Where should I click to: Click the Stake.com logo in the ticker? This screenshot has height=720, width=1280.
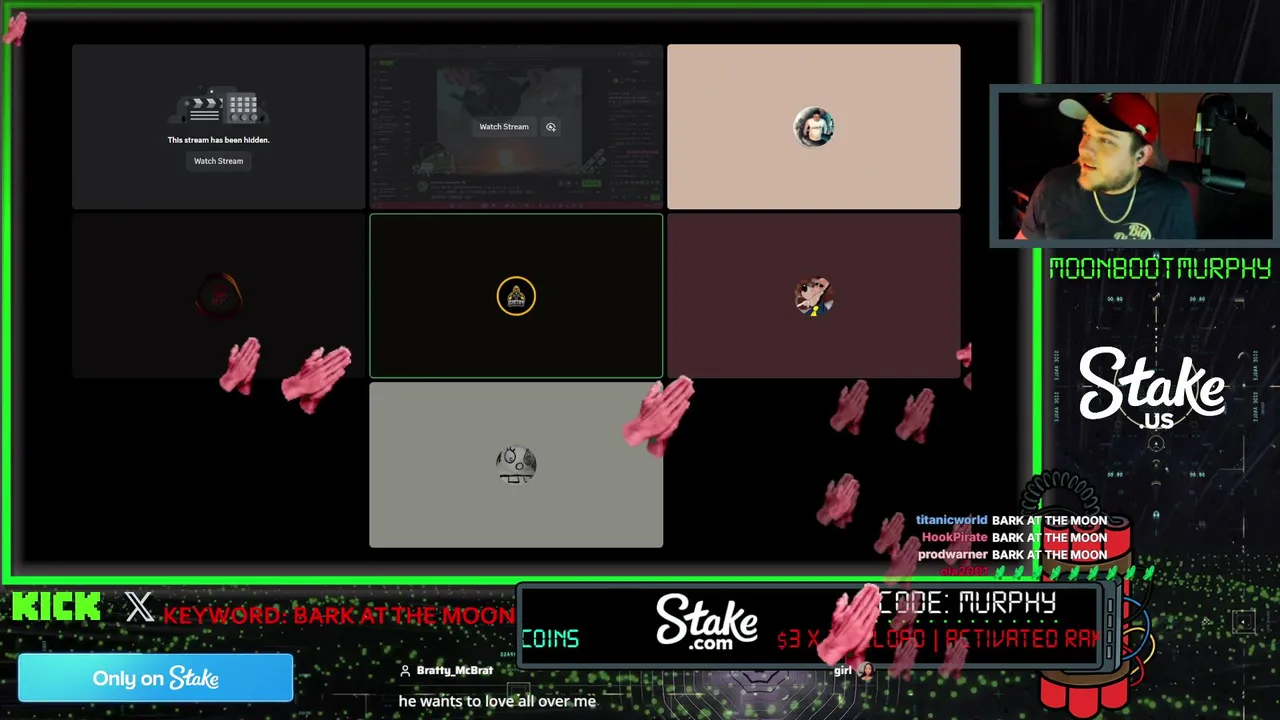click(x=707, y=622)
